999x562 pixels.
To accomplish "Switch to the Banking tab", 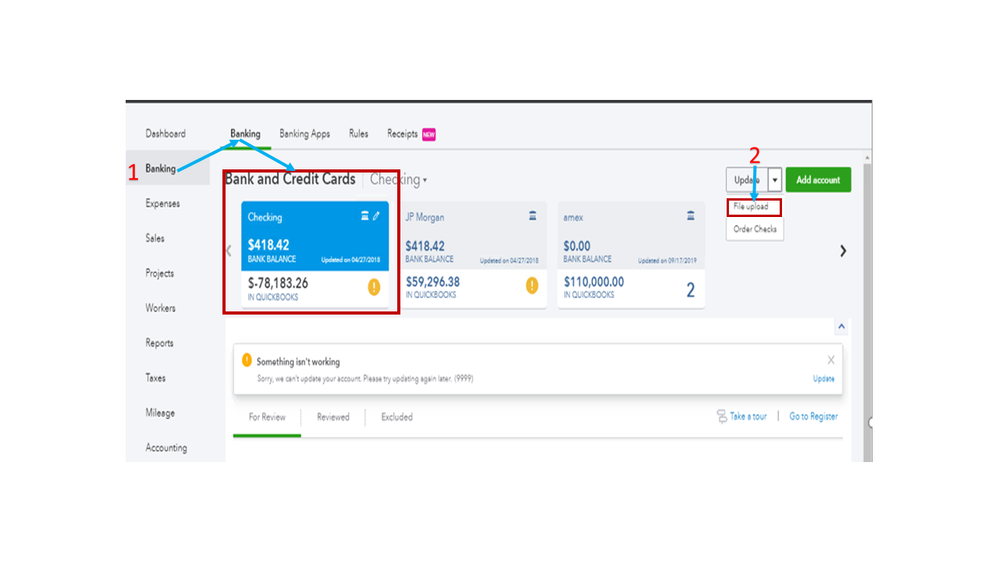I will click(x=245, y=134).
